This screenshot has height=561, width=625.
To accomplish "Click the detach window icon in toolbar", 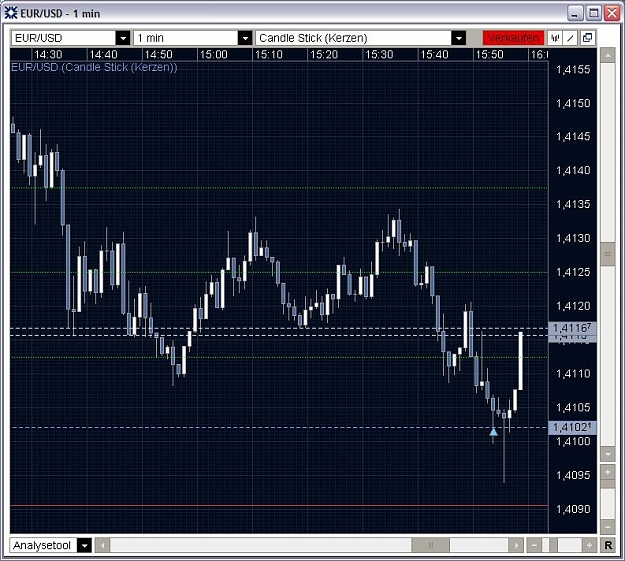I will click(587, 38).
